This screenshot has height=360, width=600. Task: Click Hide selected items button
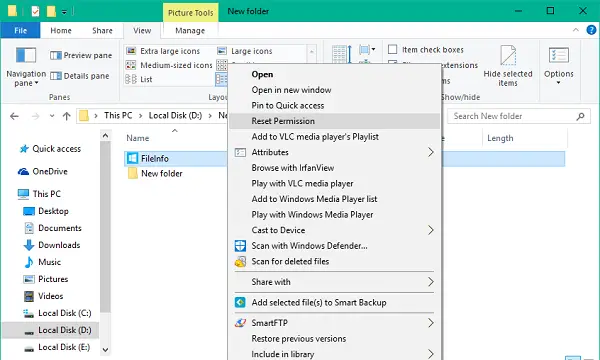click(508, 66)
